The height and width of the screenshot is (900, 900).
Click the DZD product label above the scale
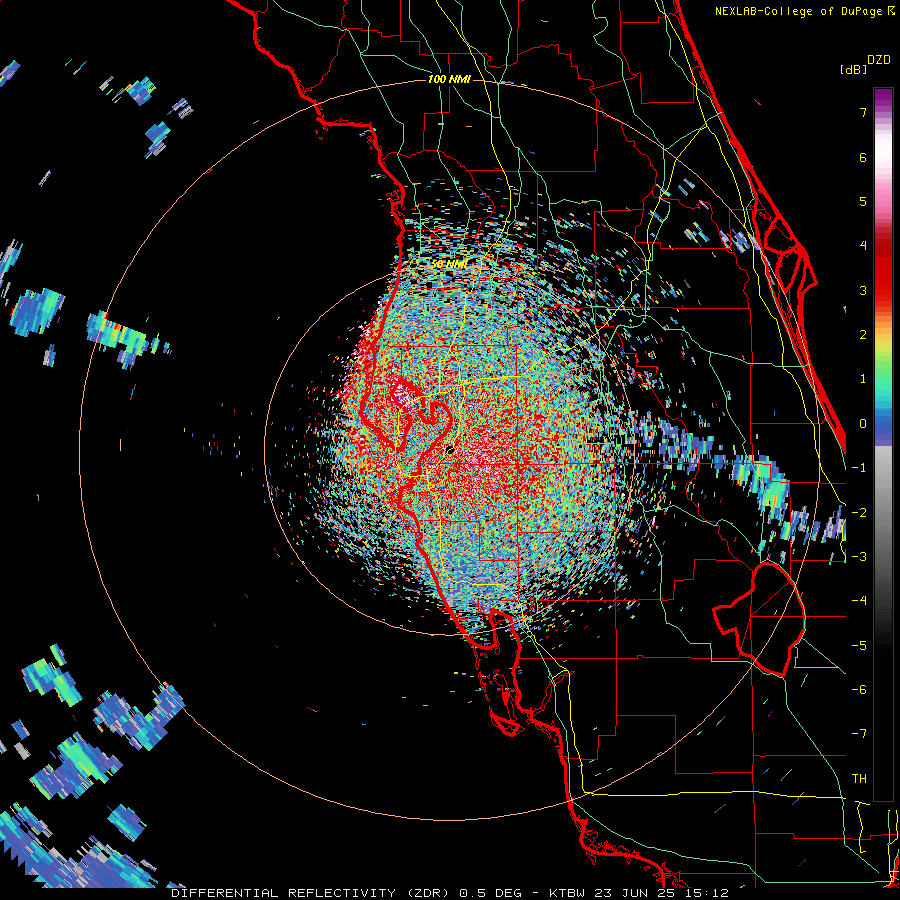(879, 60)
